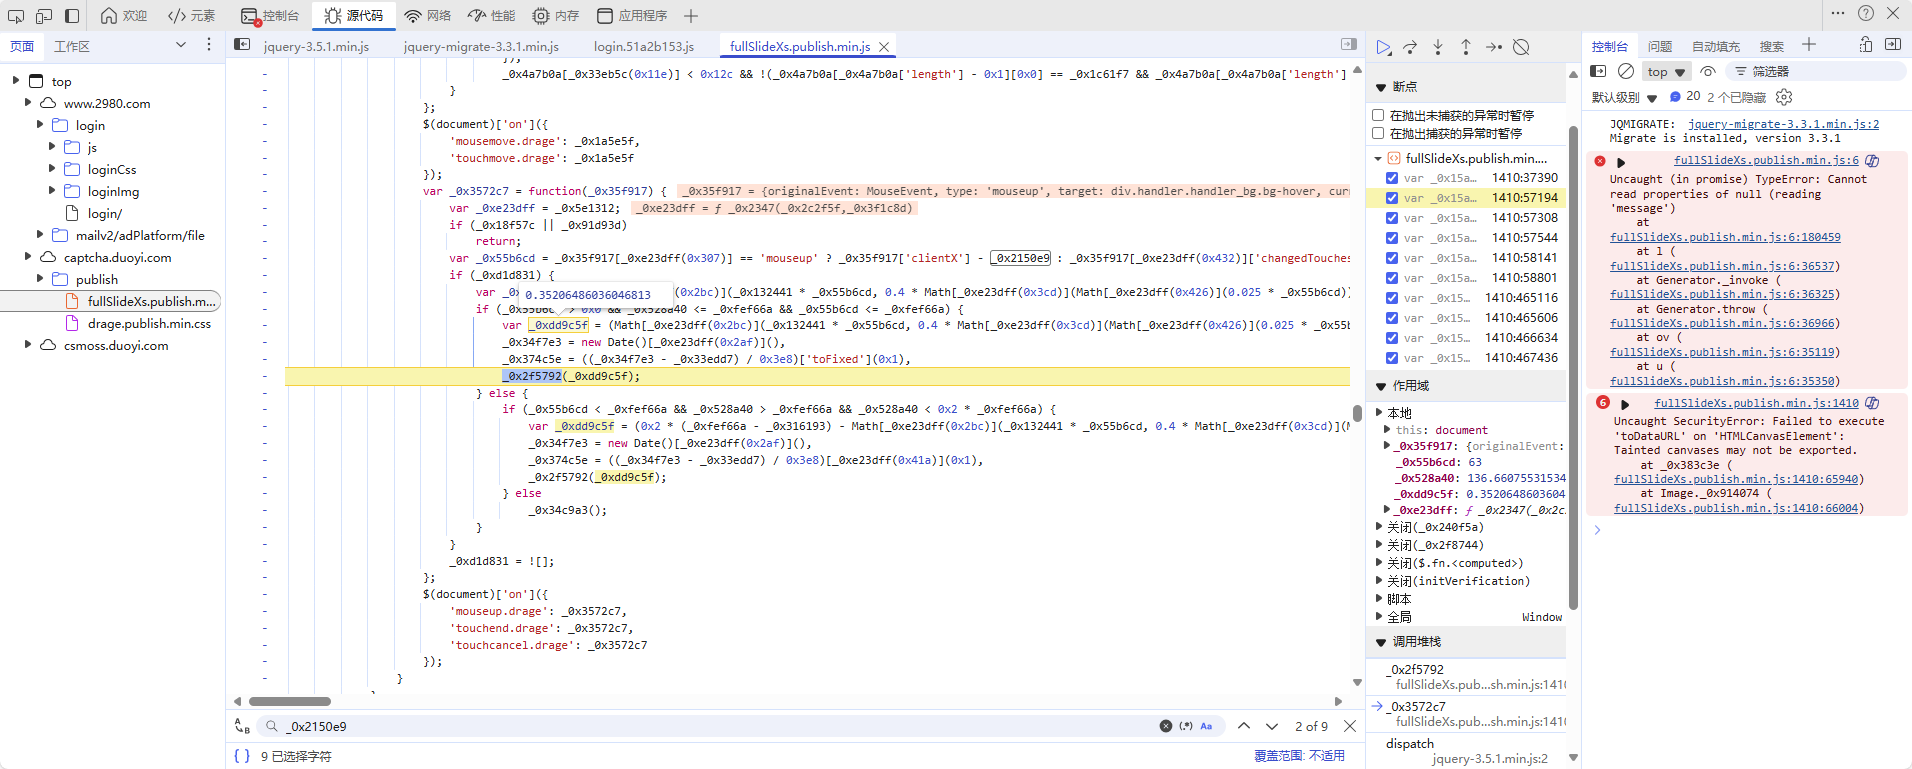The width and height of the screenshot is (1912, 769).
Task: Show the console sidebar
Action: (x=1598, y=71)
